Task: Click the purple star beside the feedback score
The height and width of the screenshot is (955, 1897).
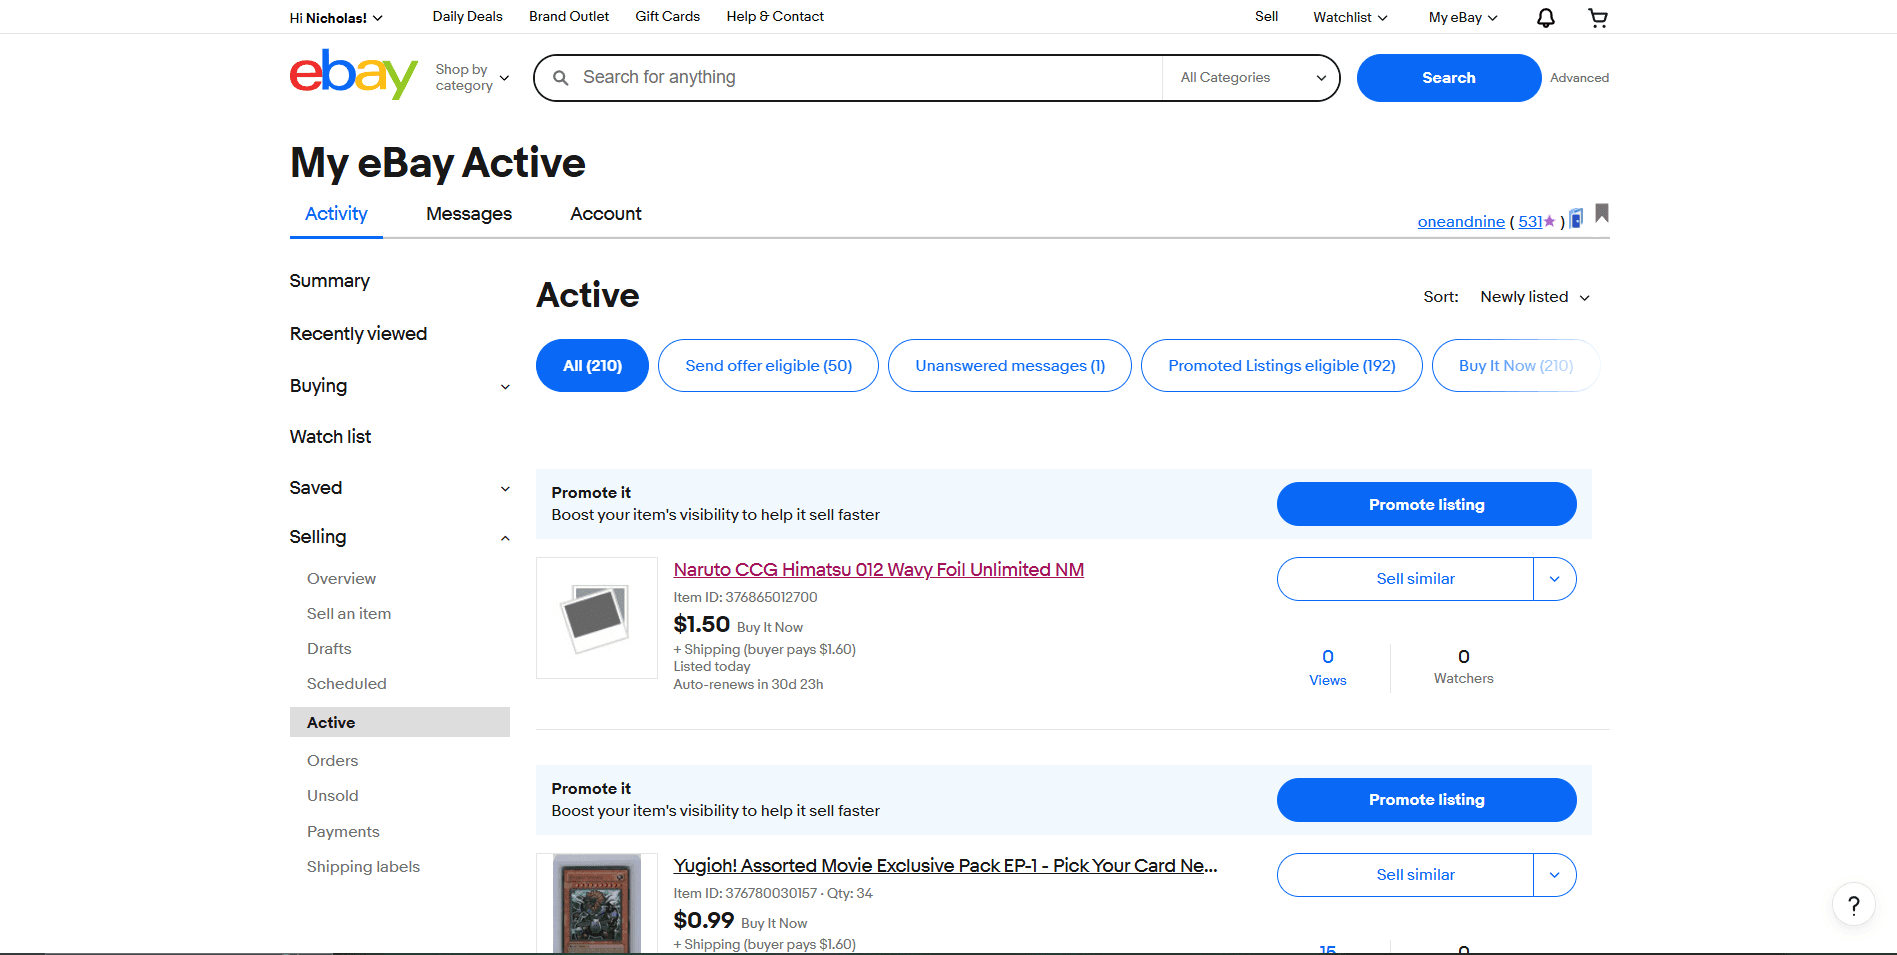Action: pyautogui.click(x=1548, y=221)
